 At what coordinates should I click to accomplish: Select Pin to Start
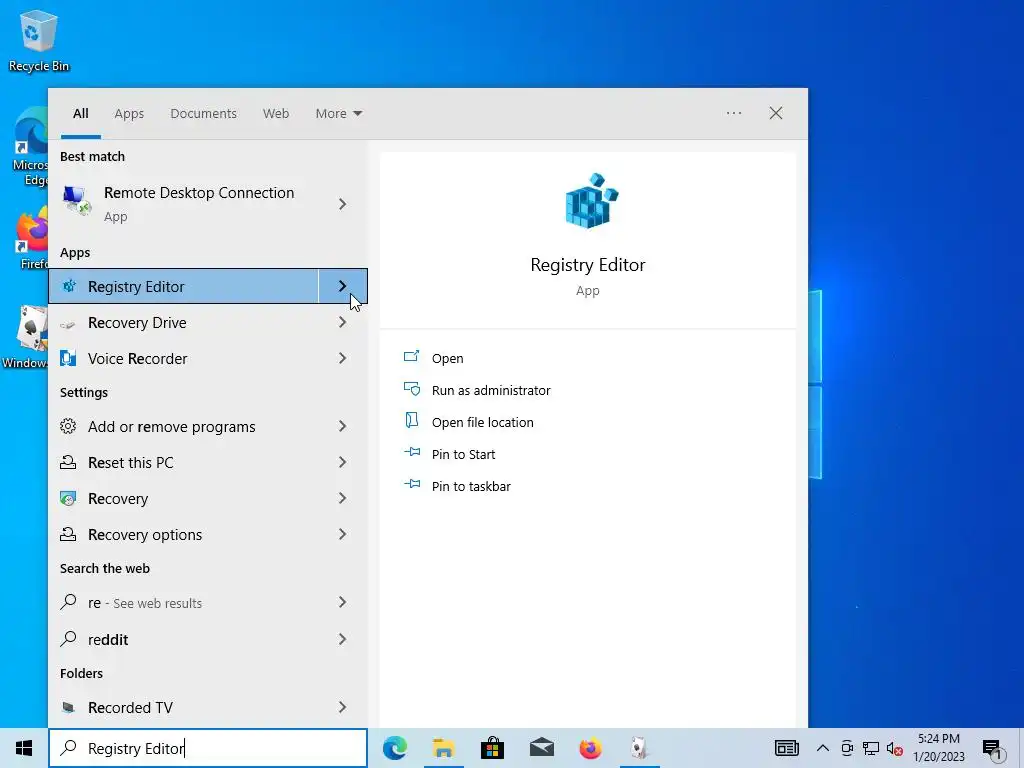click(464, 455)
